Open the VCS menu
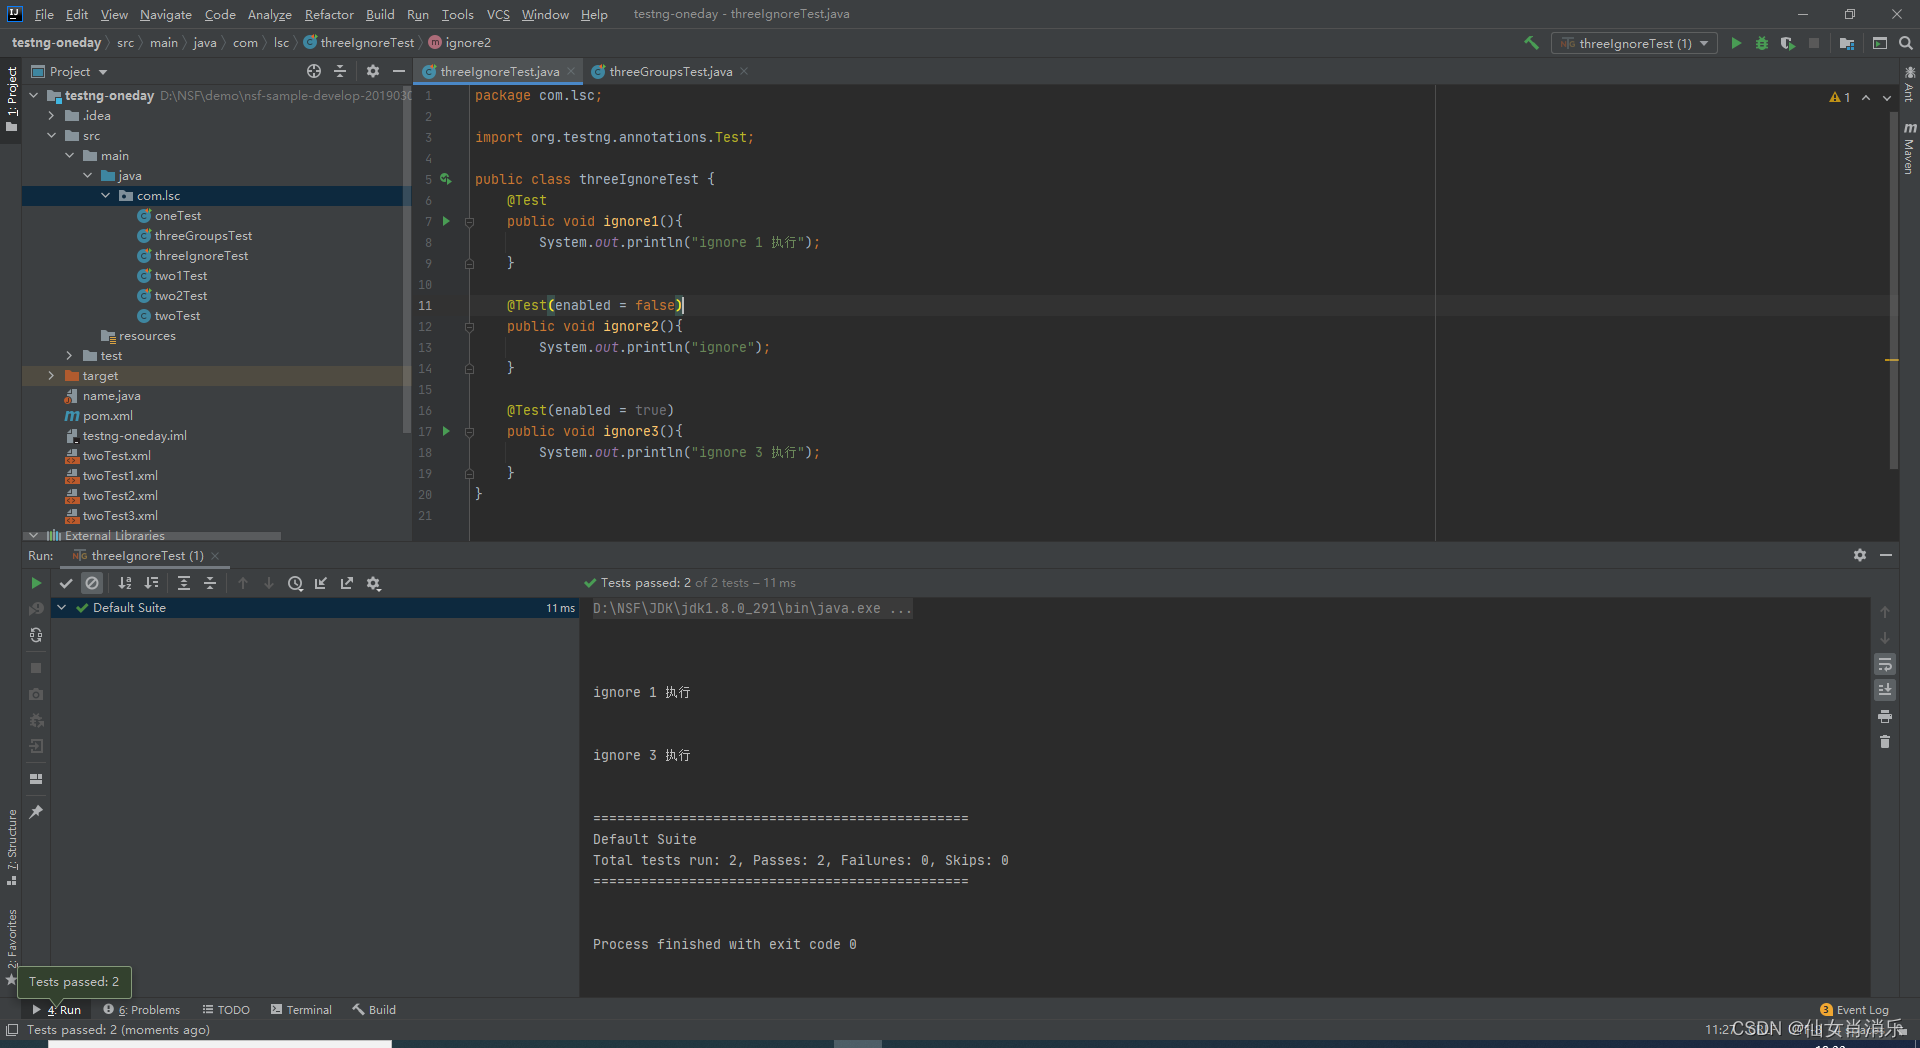Image resolution: width=1920 pixels, height=1048 pixels. coord(498,14)
